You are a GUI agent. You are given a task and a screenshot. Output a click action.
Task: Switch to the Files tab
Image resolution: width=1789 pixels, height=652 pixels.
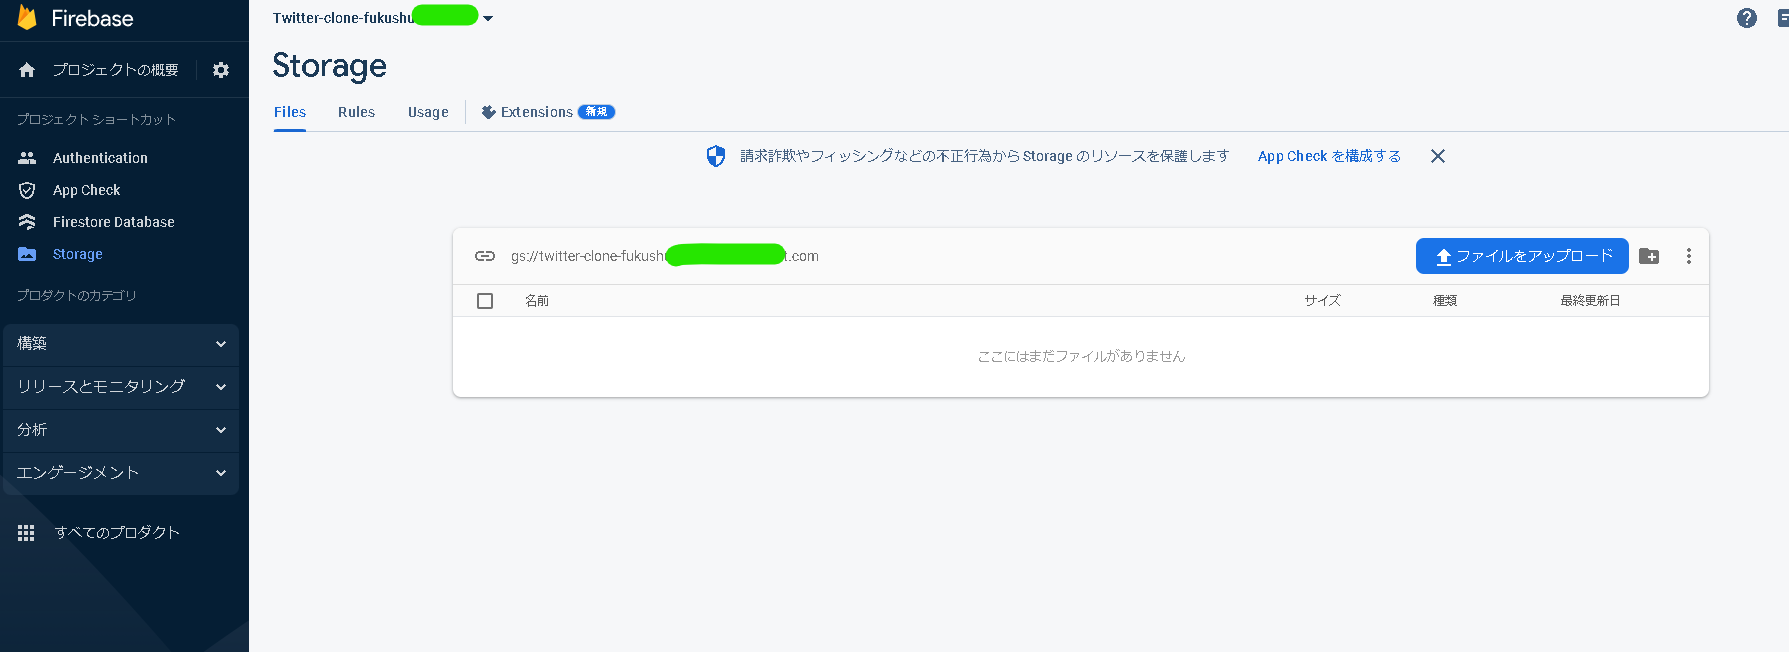[x=290, y=112]
